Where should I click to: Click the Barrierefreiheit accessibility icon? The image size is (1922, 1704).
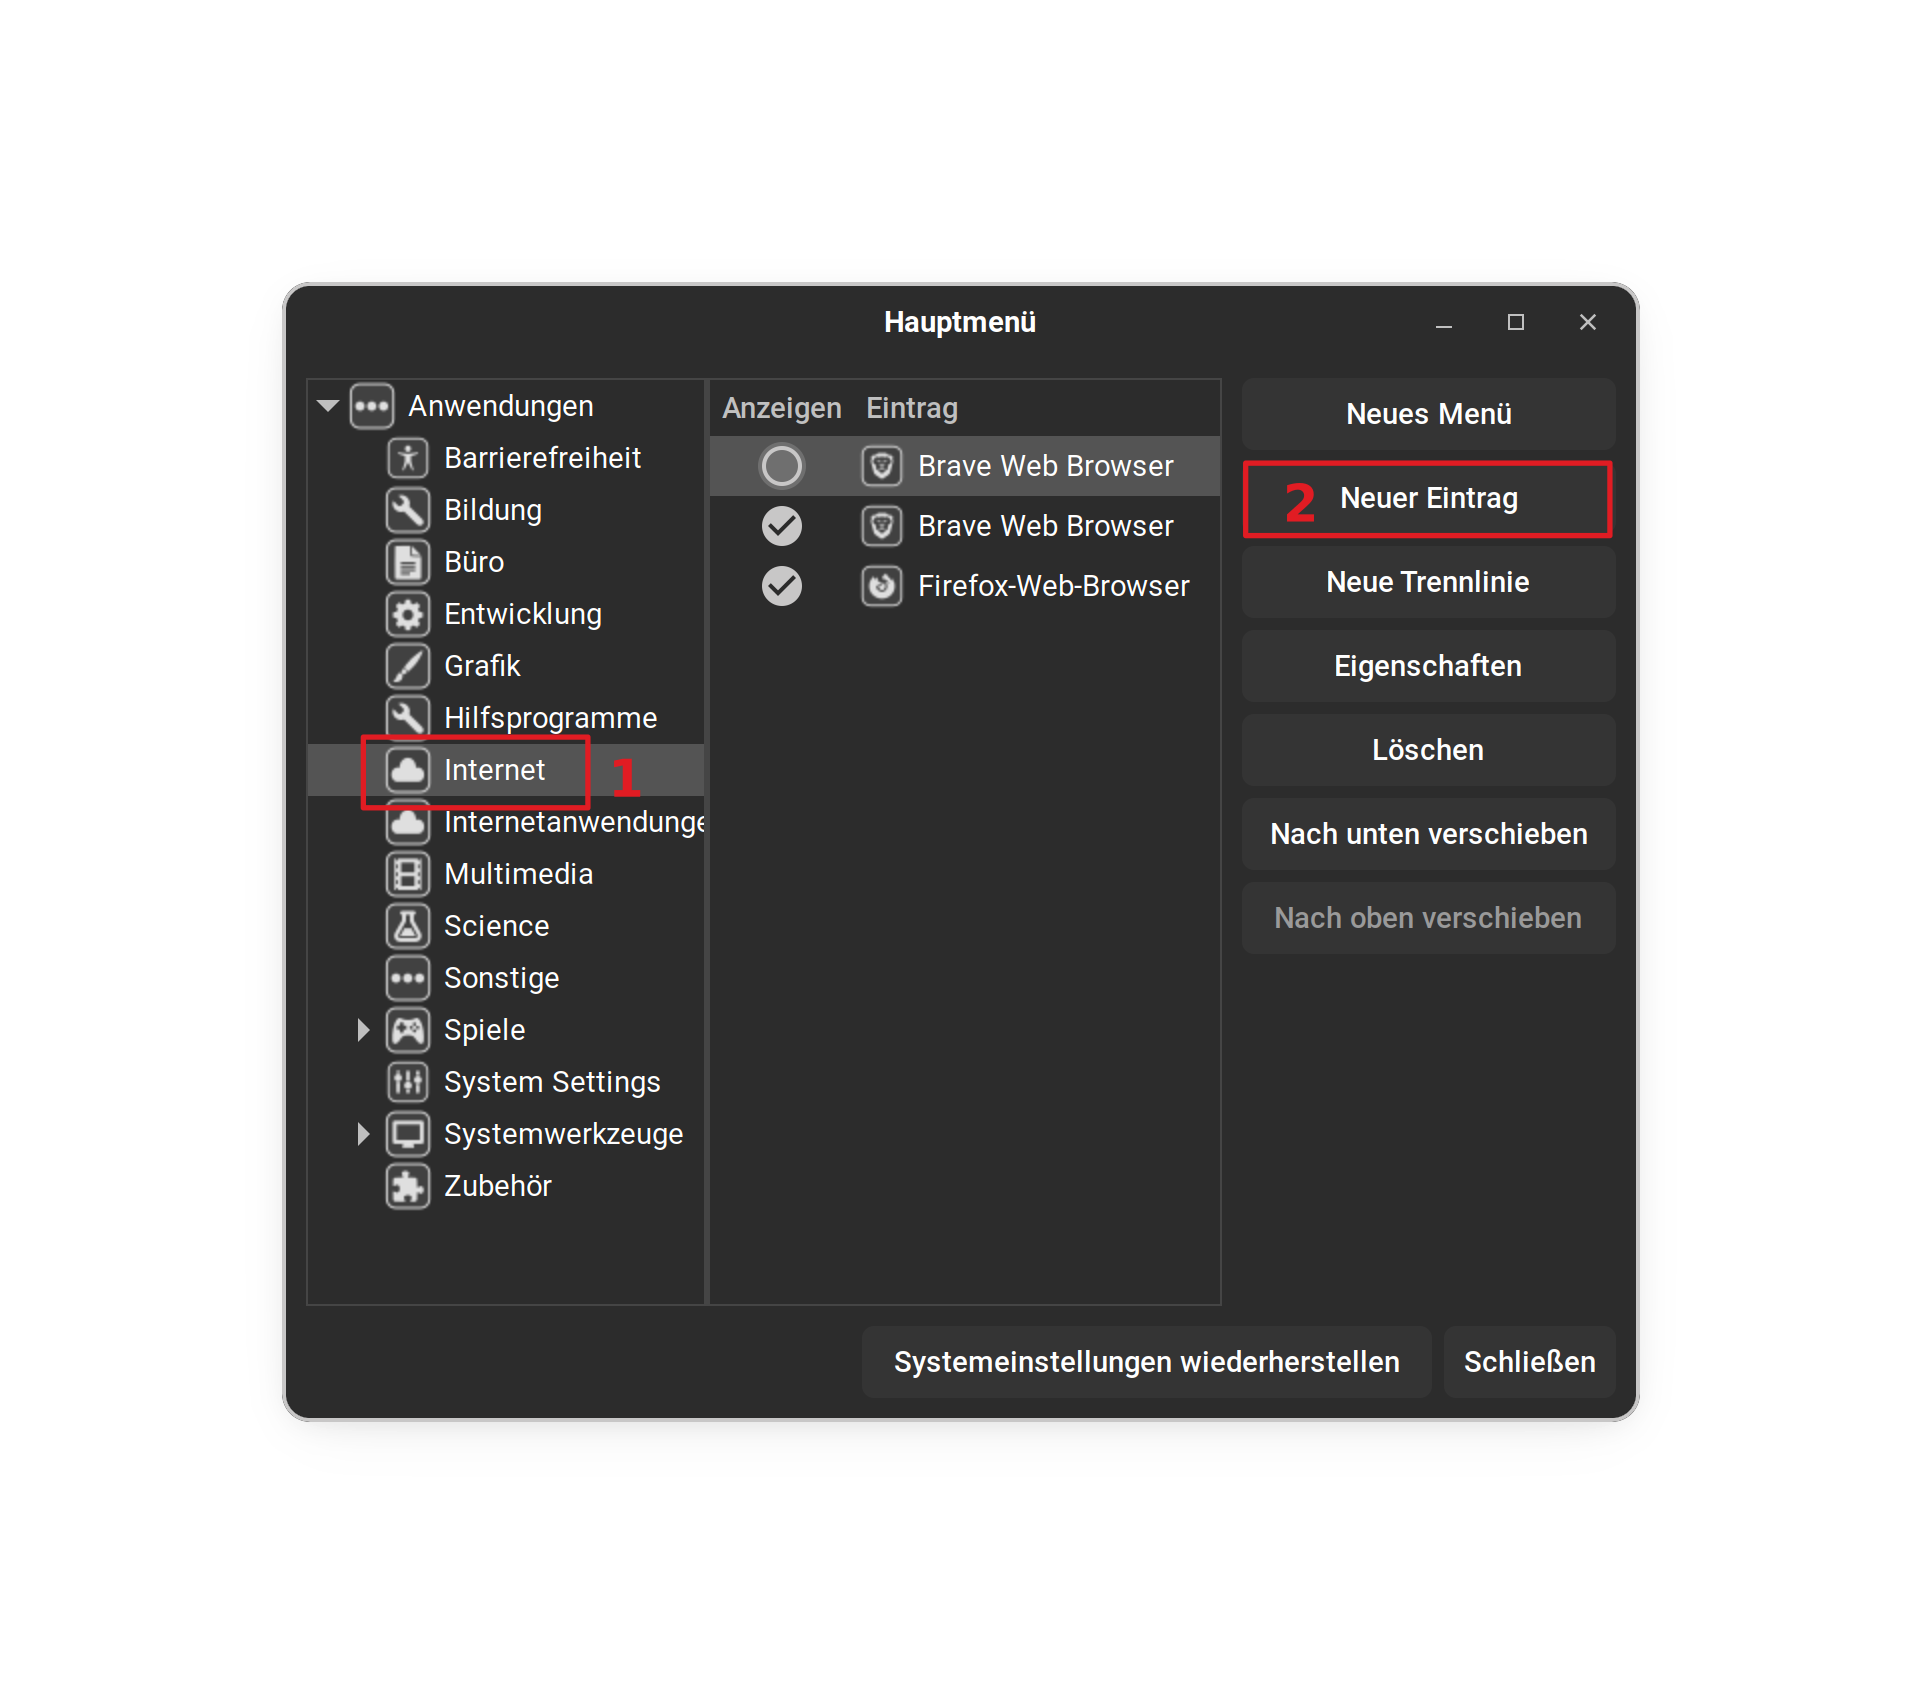pyautogui.click(x=407, y=458)
